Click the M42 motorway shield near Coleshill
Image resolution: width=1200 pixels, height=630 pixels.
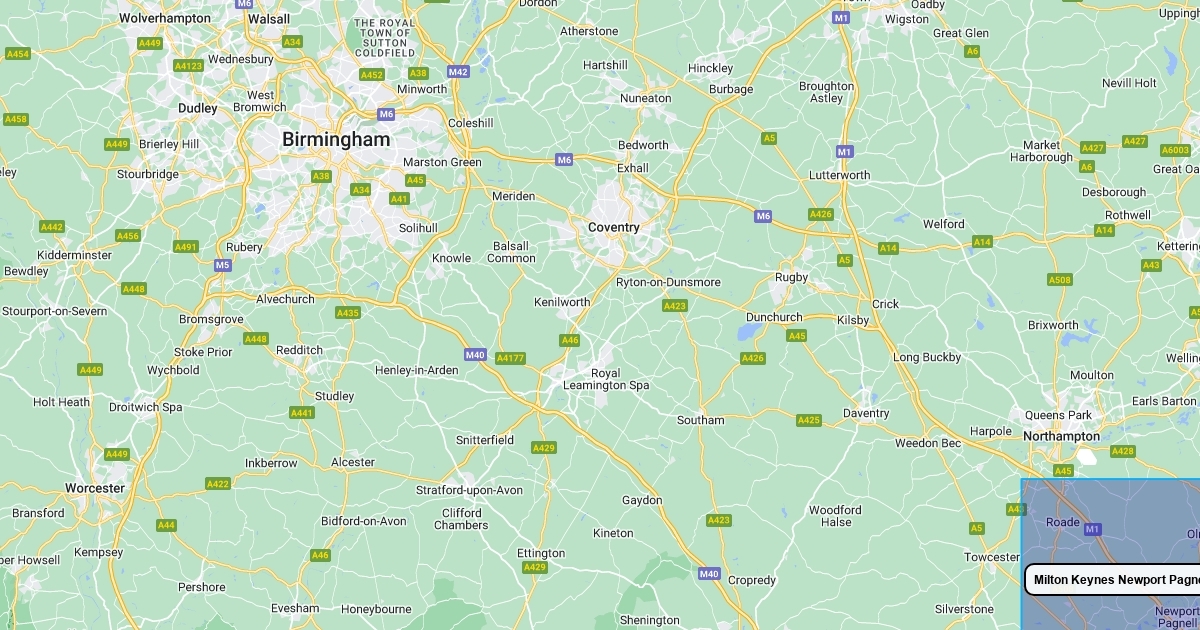pyautogui.click(x=459, y=71)
